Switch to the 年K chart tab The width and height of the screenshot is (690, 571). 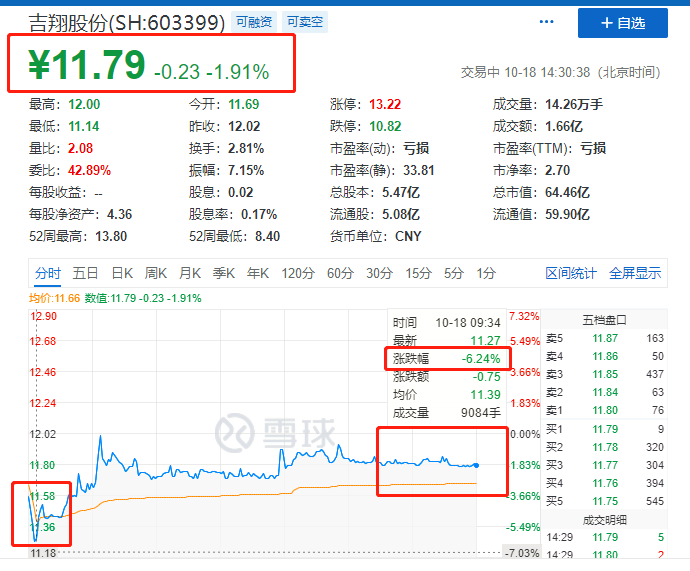coord(257,273)
